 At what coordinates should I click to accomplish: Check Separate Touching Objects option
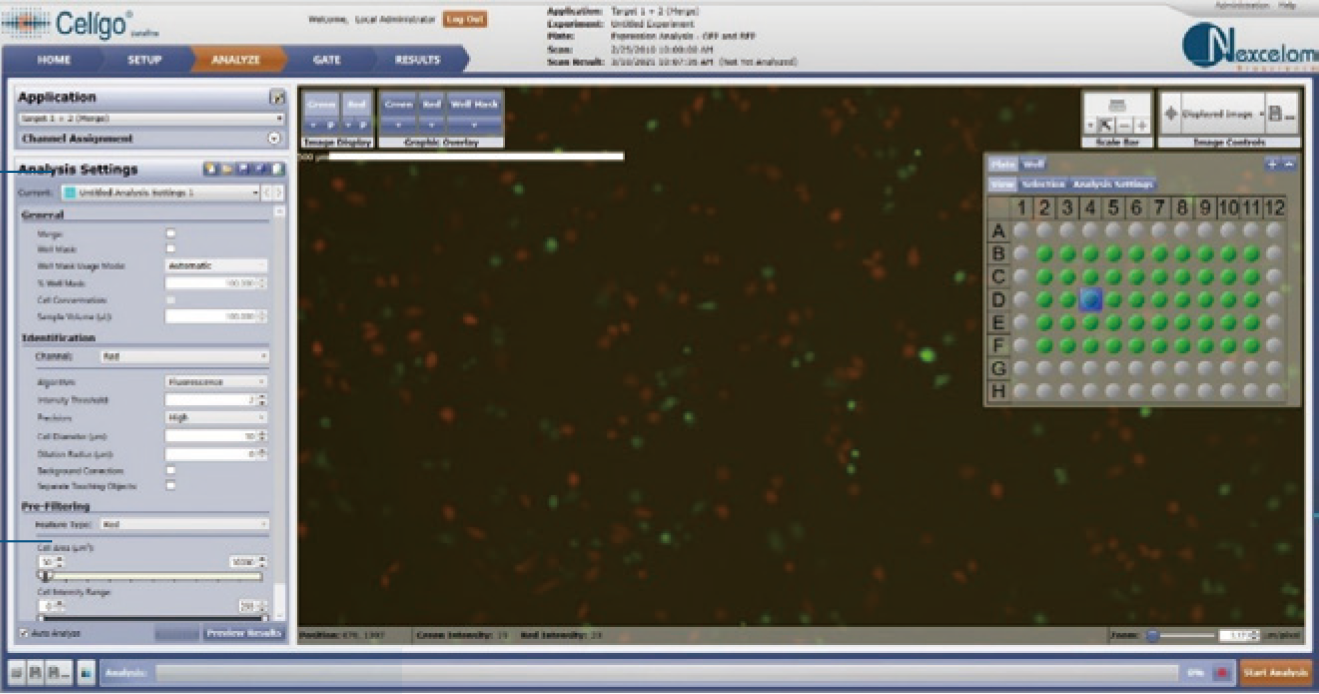point(170,486)
